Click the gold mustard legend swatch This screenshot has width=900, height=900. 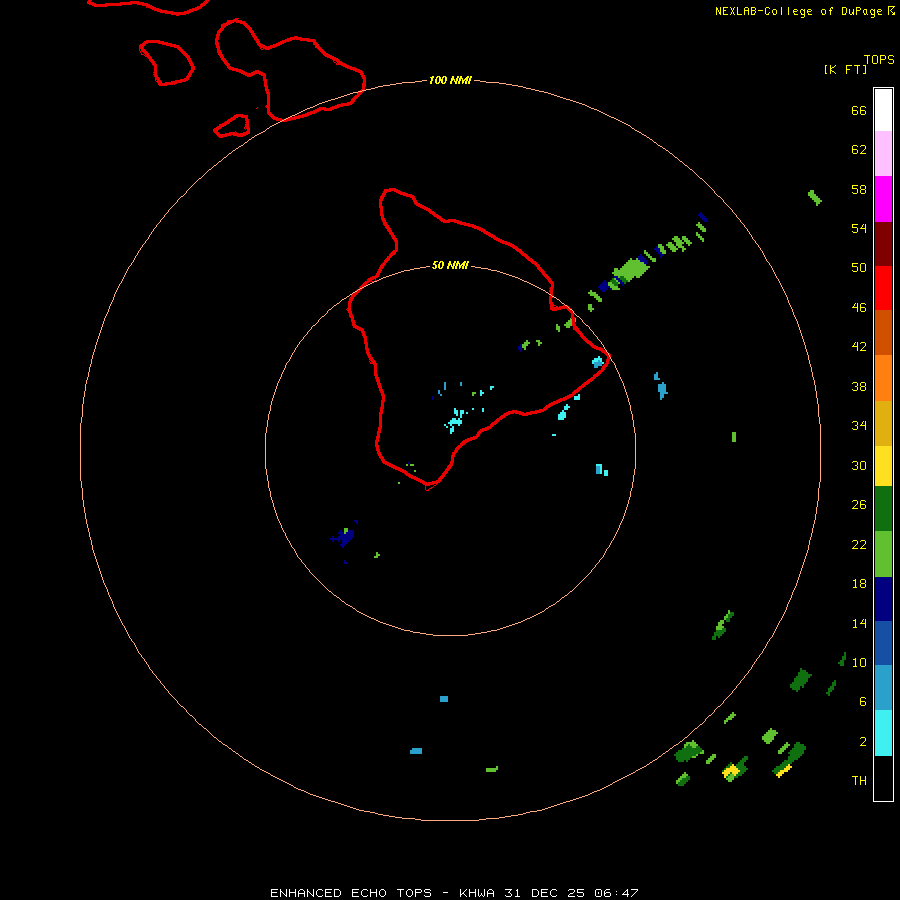pyautogui.click(x=883, y=423)
